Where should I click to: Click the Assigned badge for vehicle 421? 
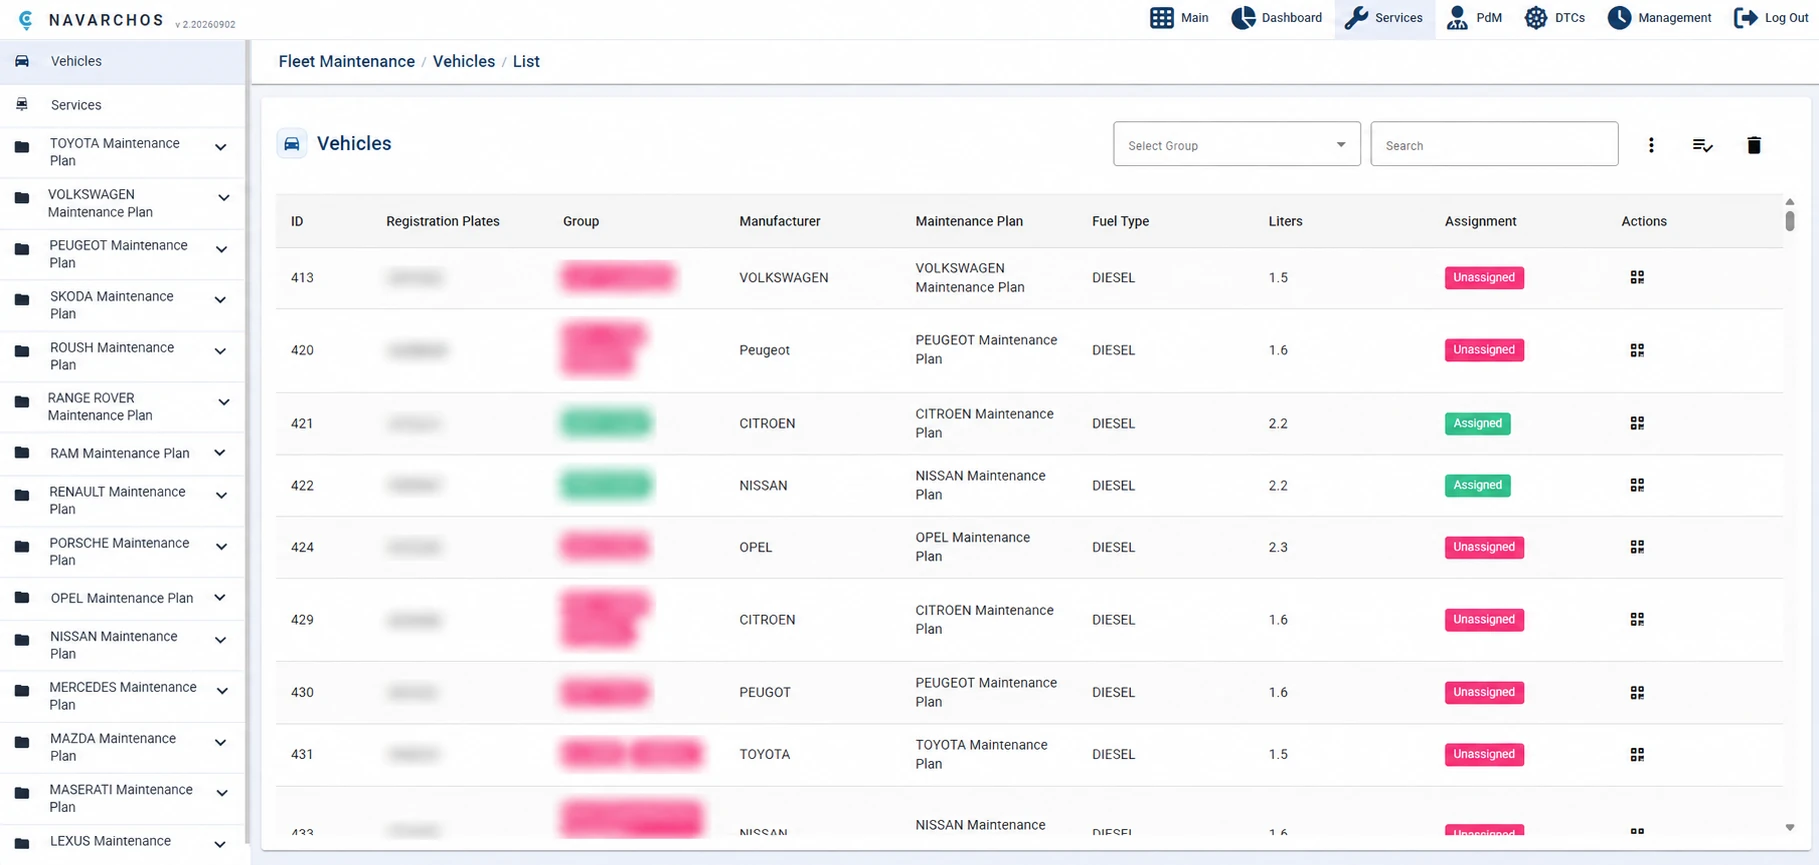pyautogui.click(x=1477, y=423)
